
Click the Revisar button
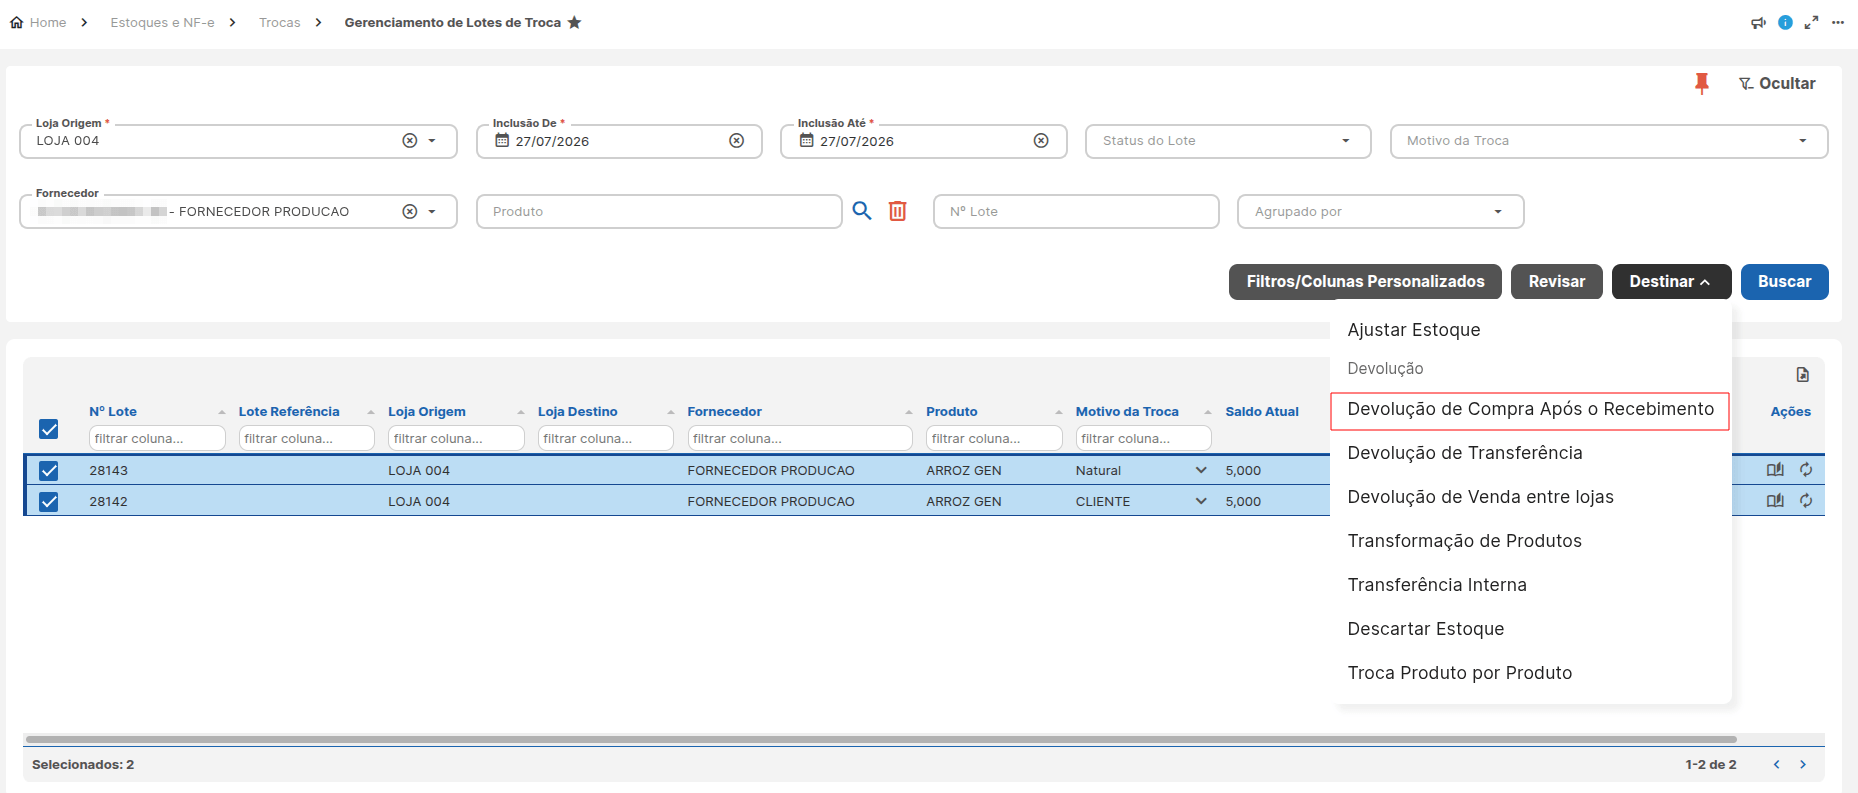(1556, 282)
